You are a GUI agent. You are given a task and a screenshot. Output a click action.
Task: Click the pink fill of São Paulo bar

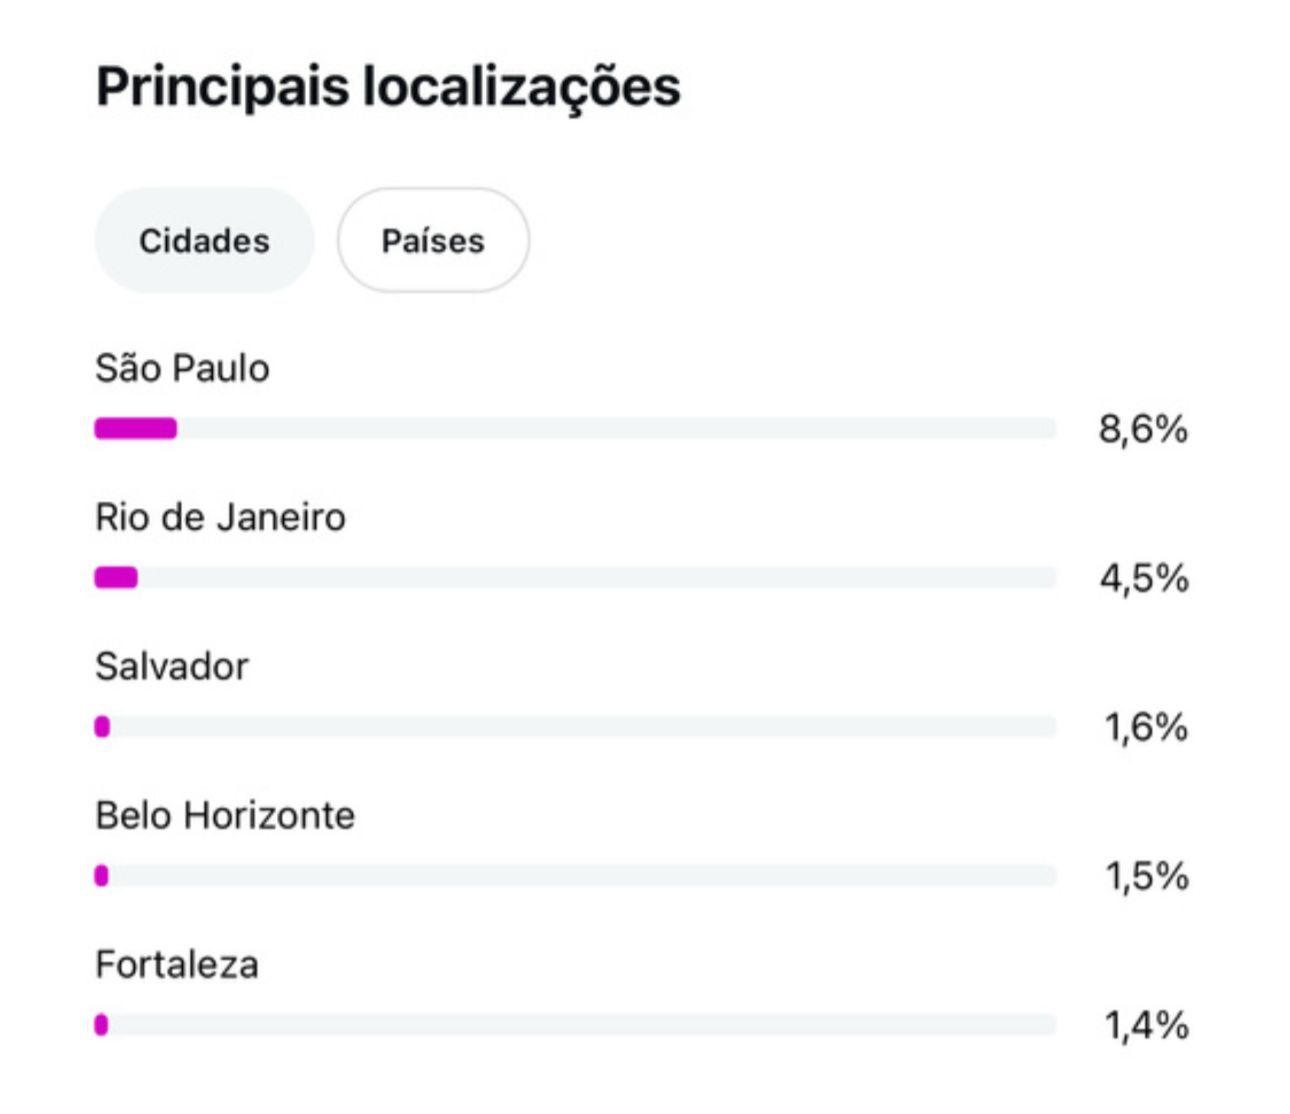136,429
